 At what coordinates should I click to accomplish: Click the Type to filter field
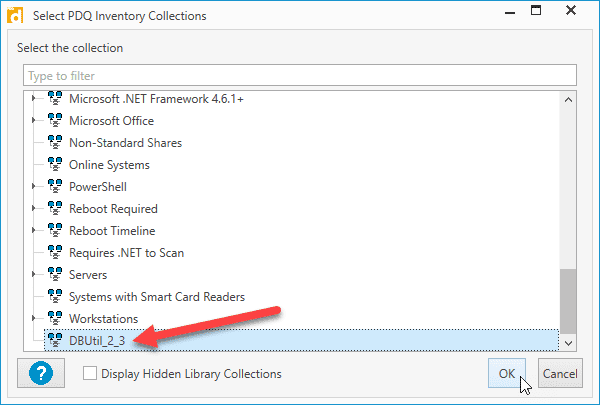pos(300,75)
